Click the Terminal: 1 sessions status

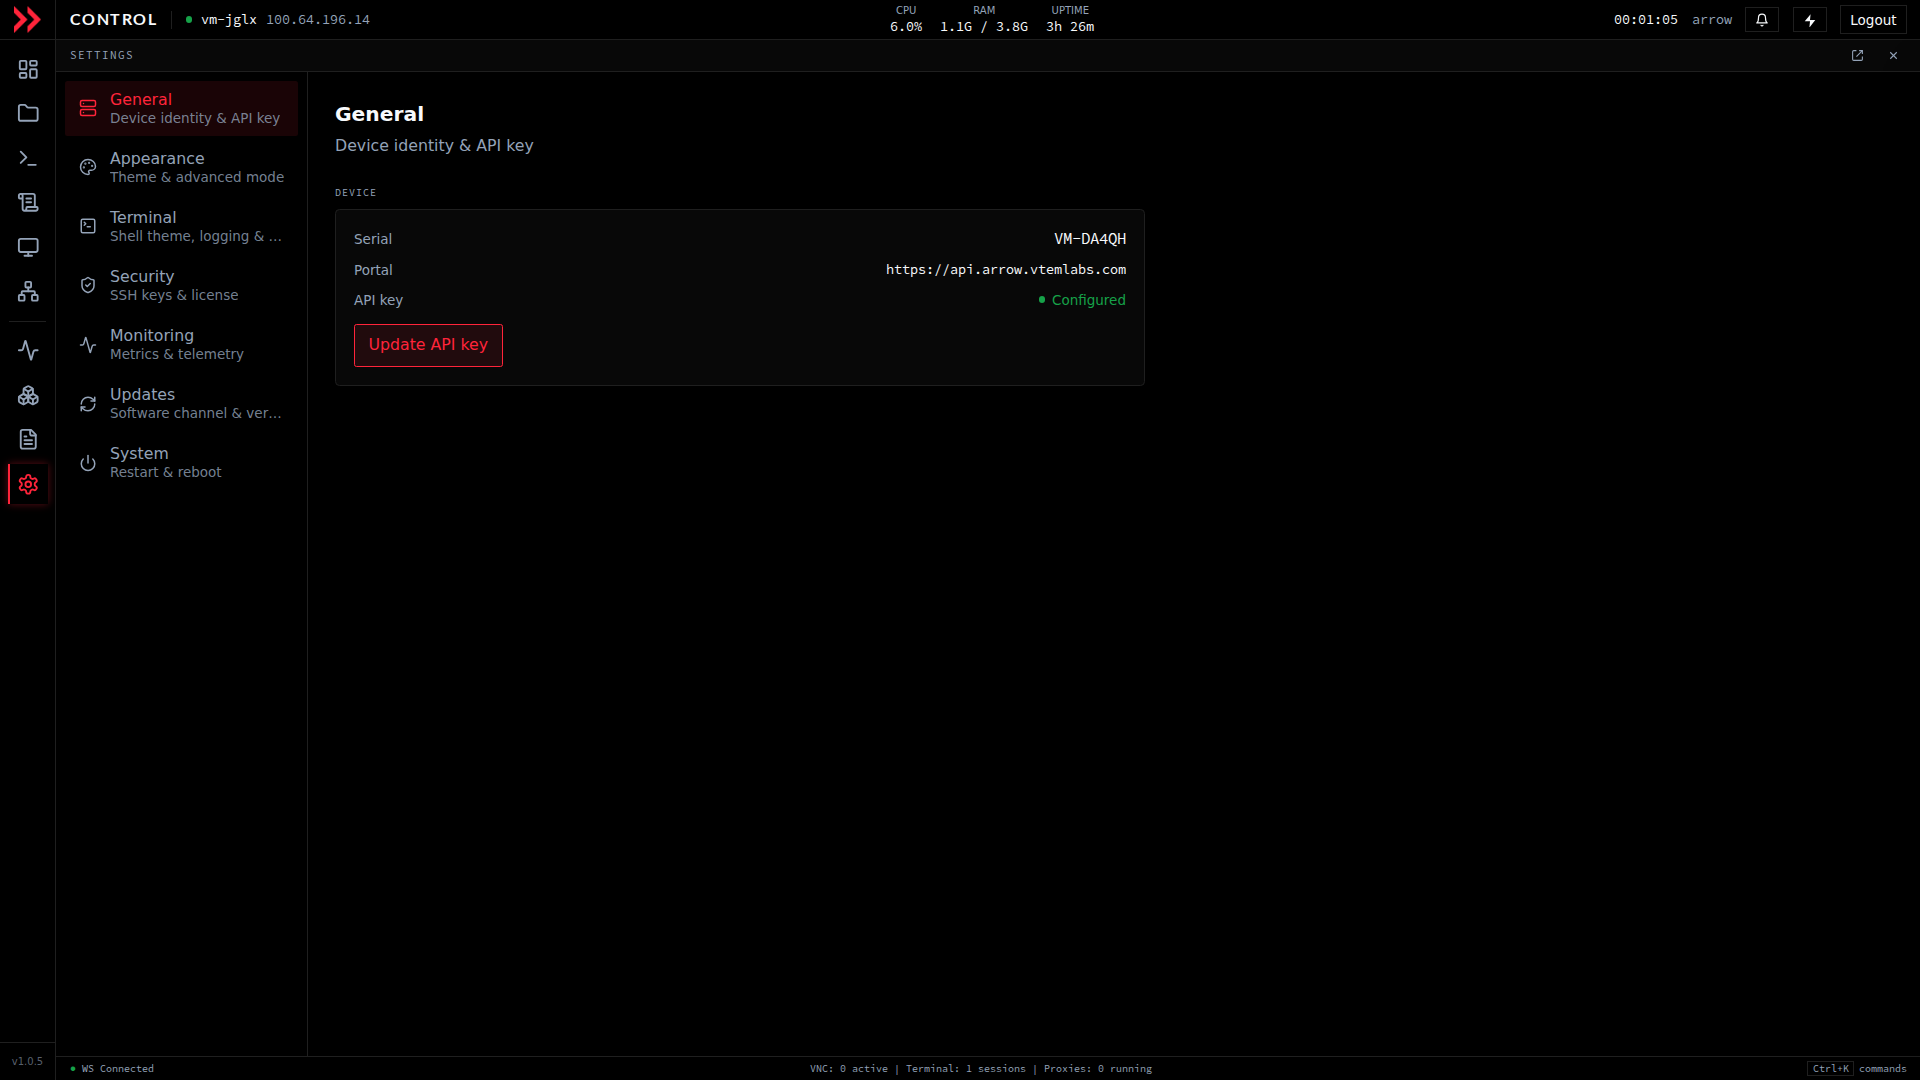(x=965, y=1069)
